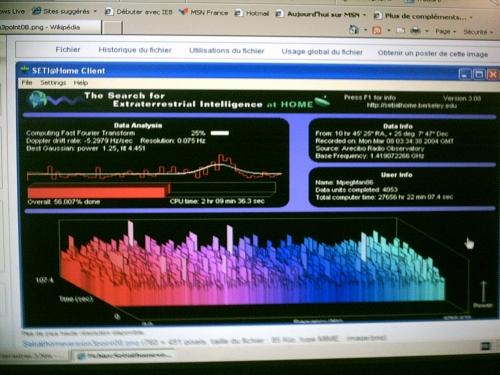The height and width of the screenshot is (375, 500).
Task: Click the Read mail envelope icon
Action: tap(401, 31)
